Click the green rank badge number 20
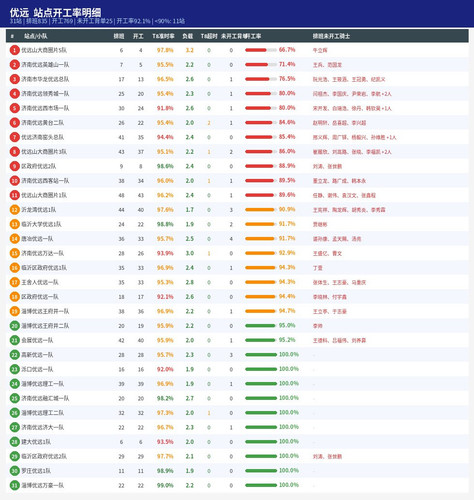This screenshot has height=500, width=474. pyautogui.click(x=14, y=326)
